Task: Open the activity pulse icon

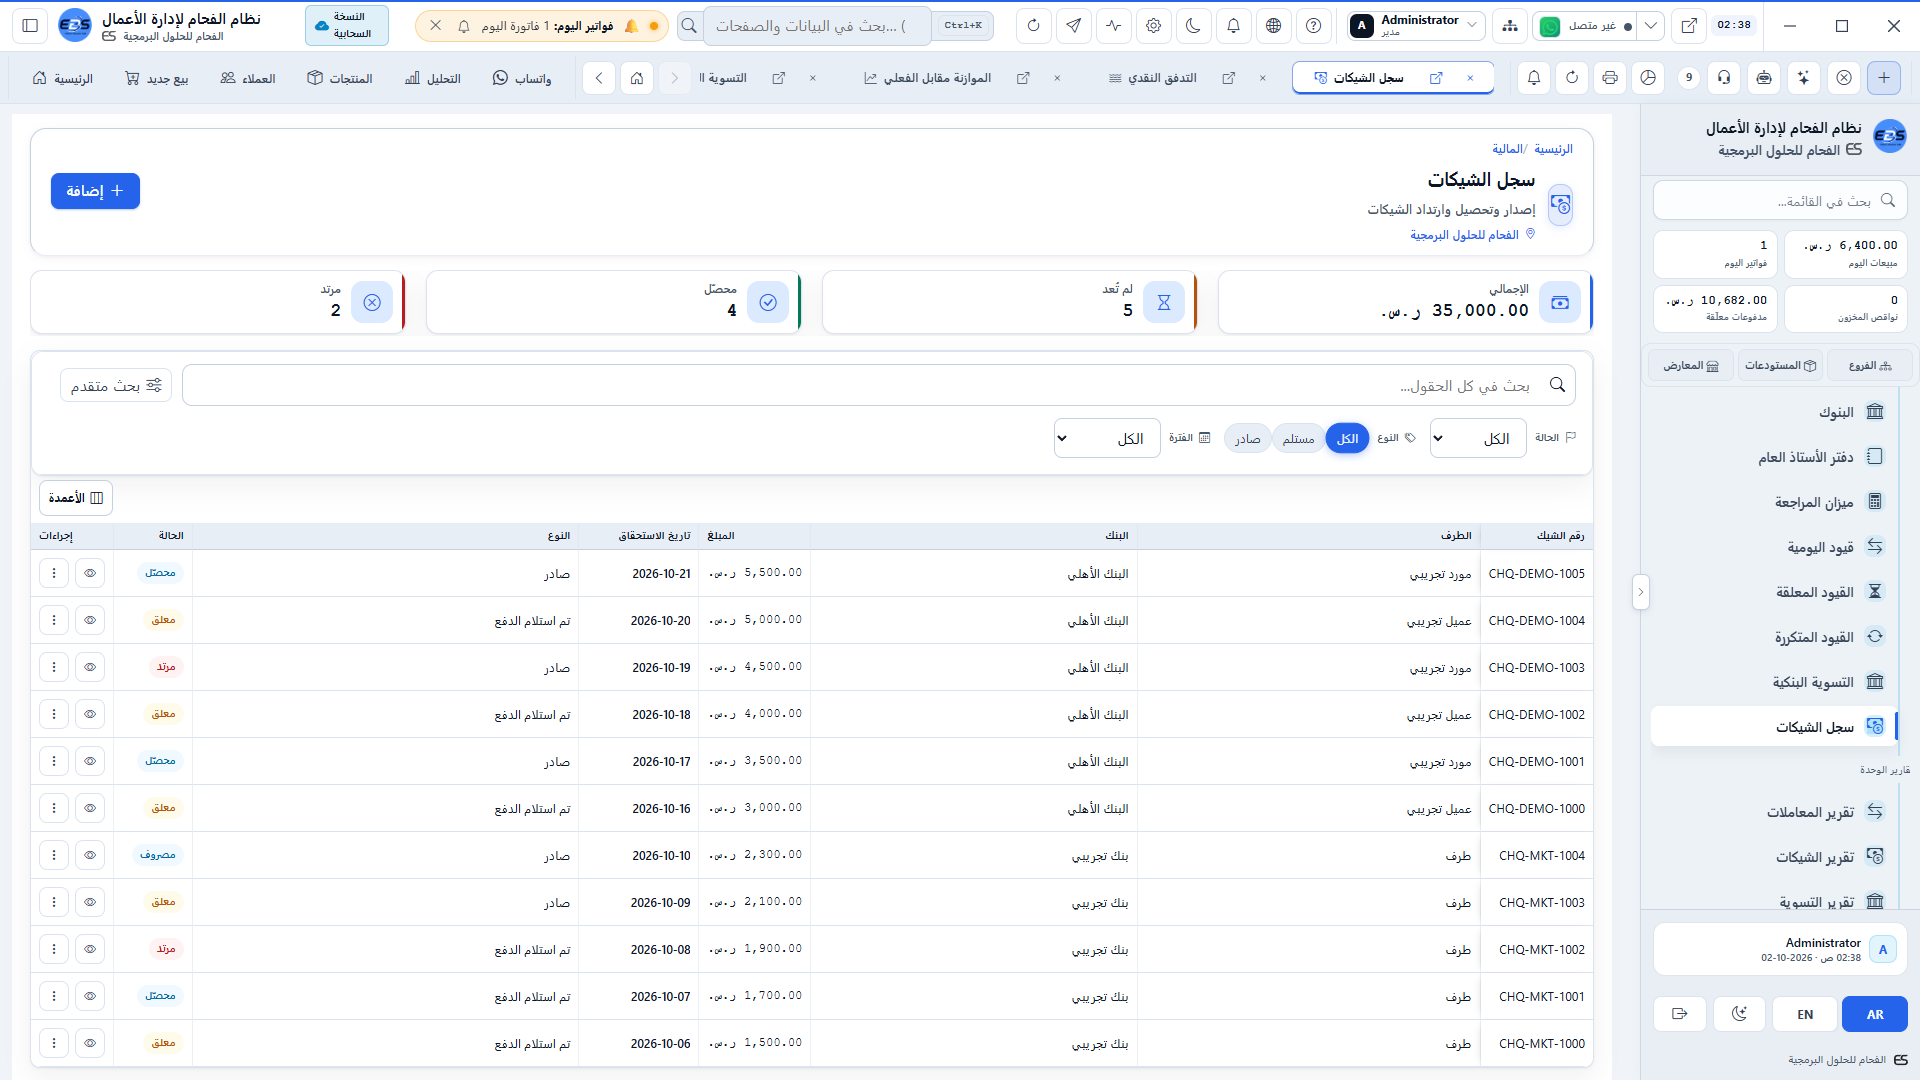Action: coord(1113,26)
